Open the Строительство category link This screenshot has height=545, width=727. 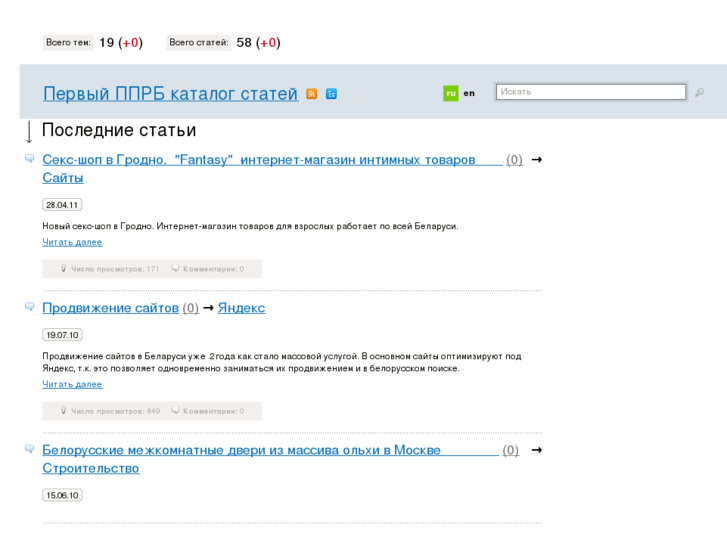pyautogui.click(x=91, y=468)
